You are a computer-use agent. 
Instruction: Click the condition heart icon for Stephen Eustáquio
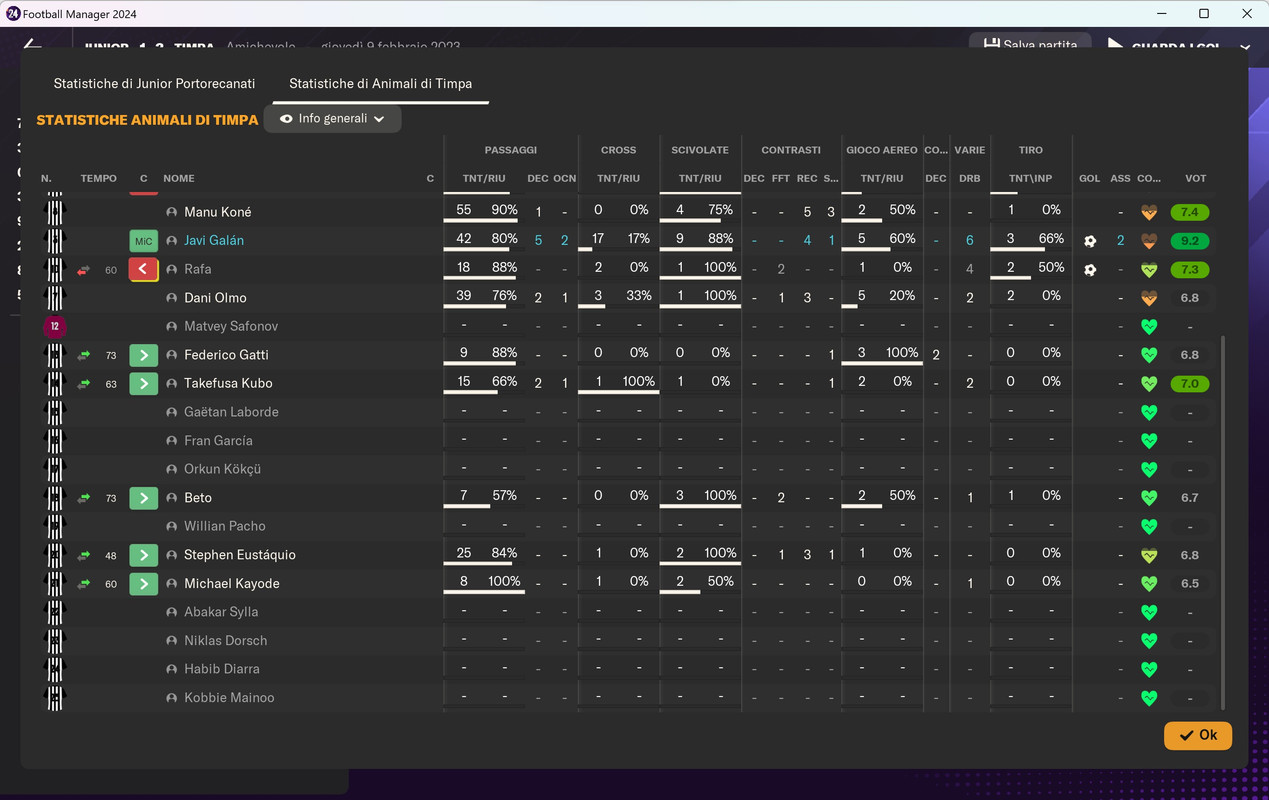[1149, 555]
